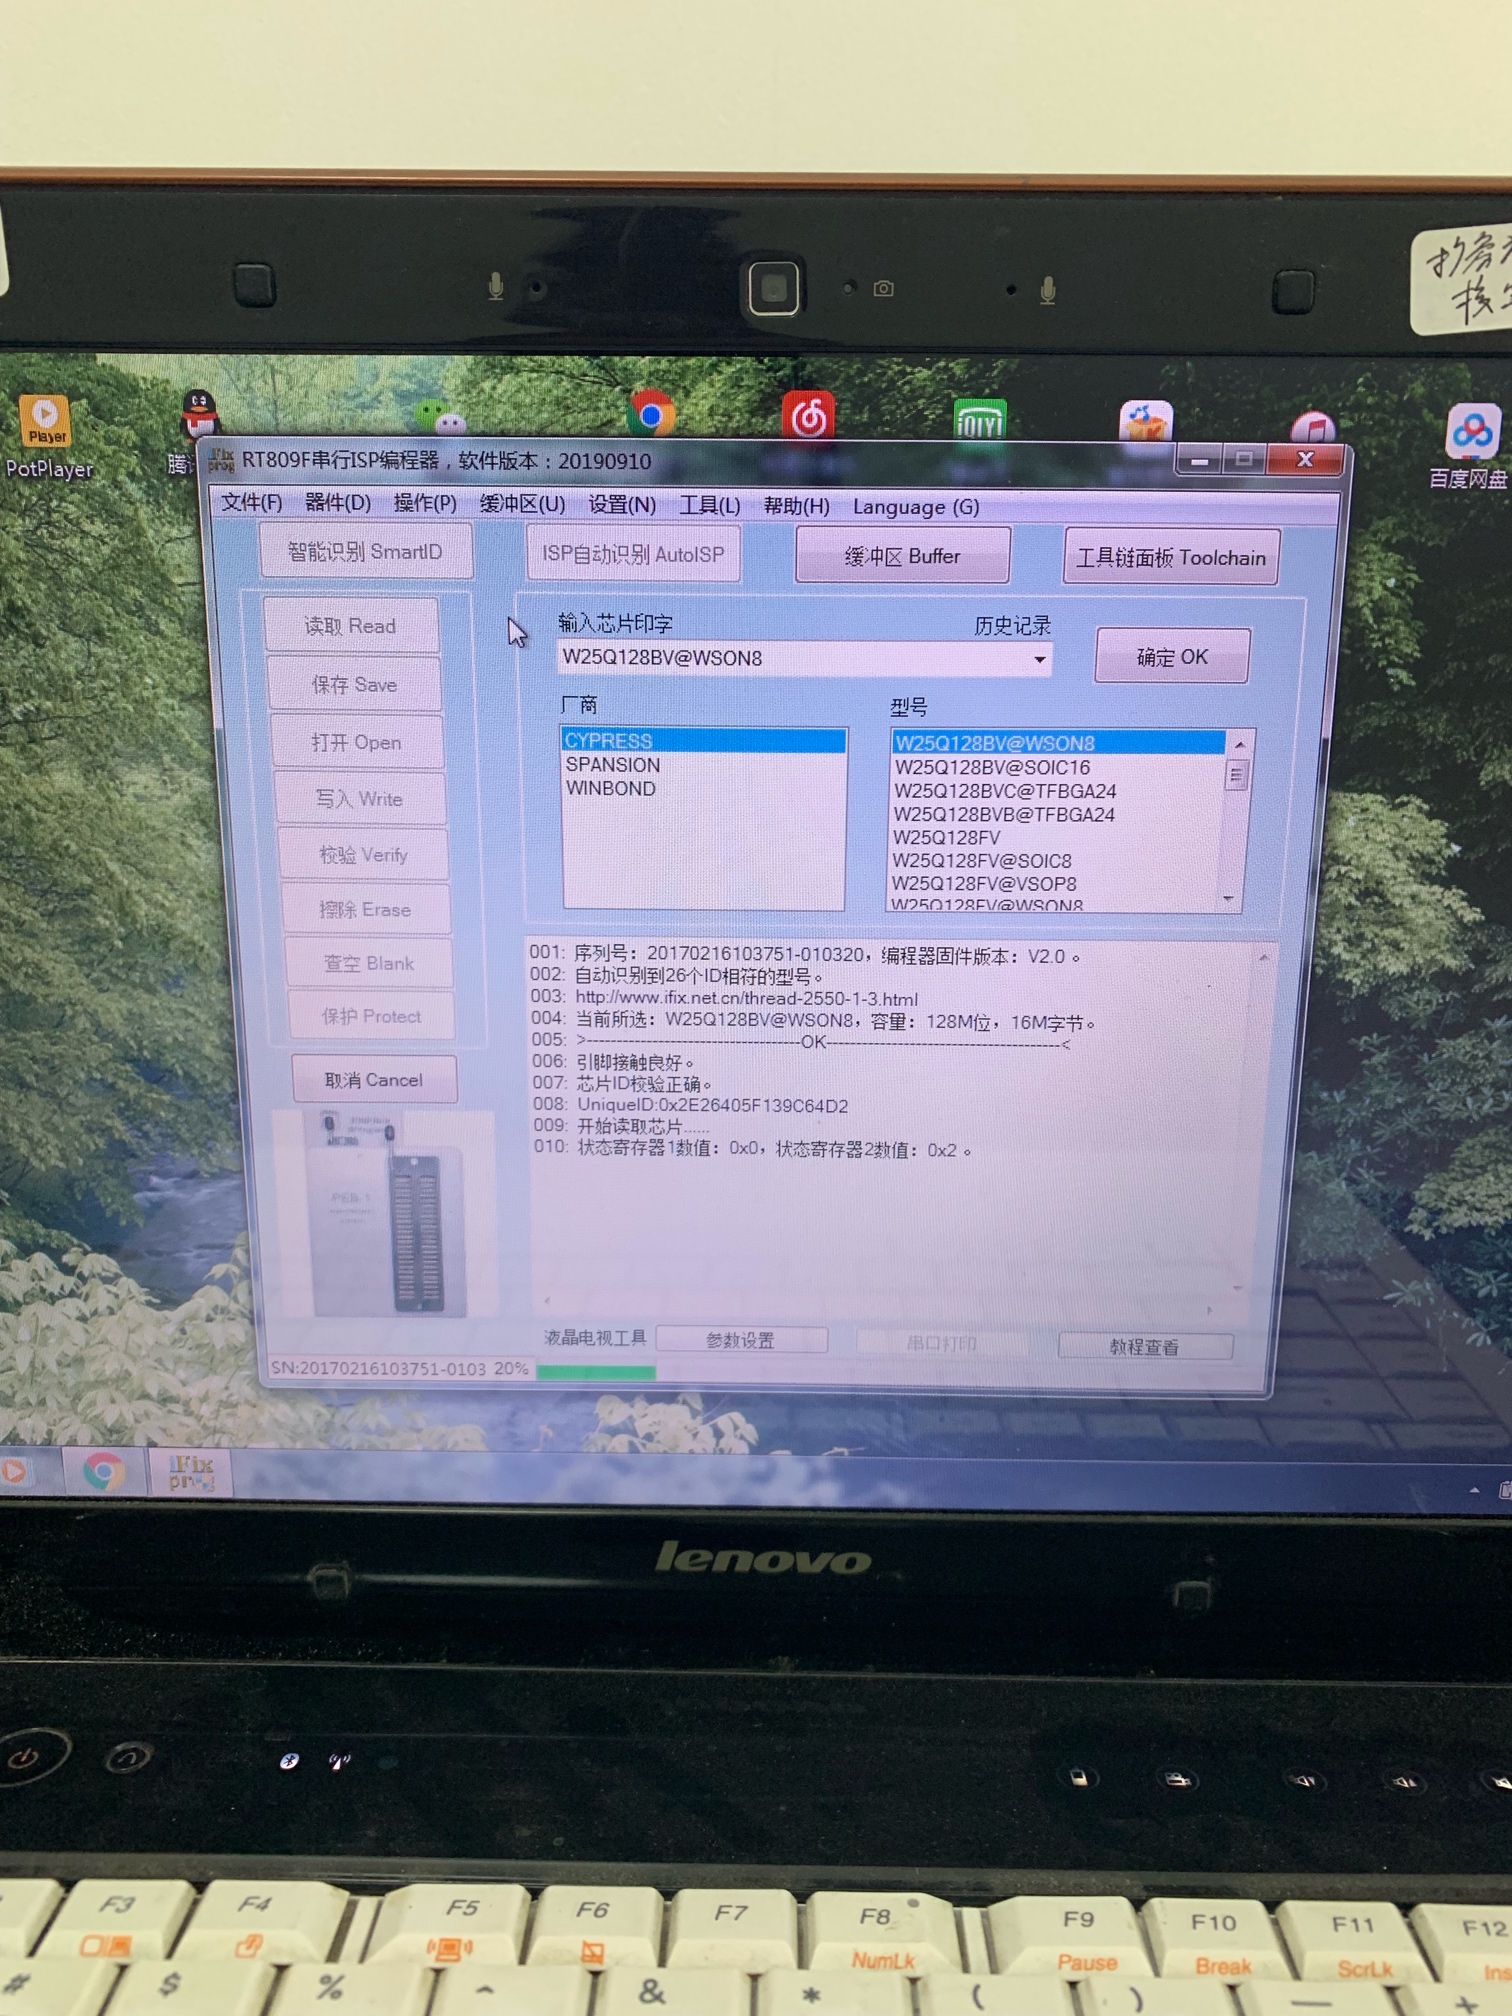Launch Chrome from the desktop shortcut
This screenshot has height=2016, width=1512.
tap(651, 414)
